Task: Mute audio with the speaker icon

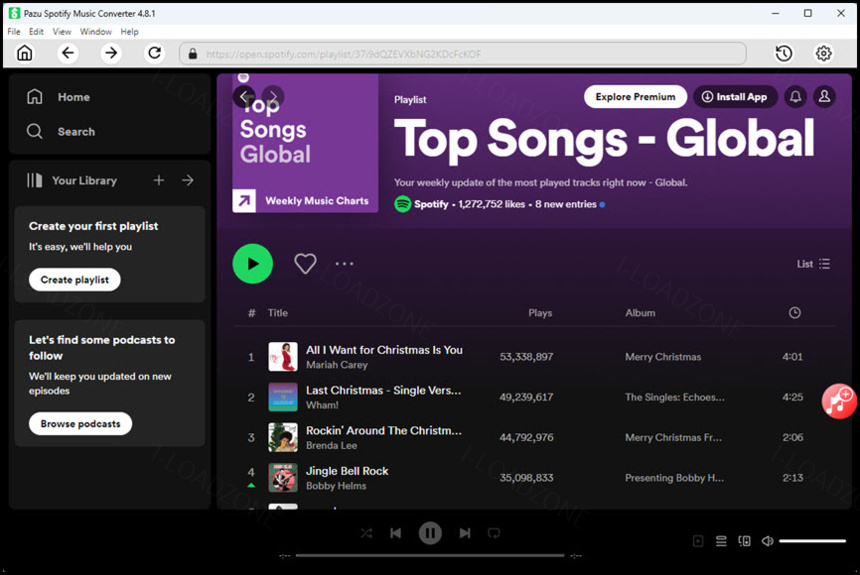Action: [767, 541]
